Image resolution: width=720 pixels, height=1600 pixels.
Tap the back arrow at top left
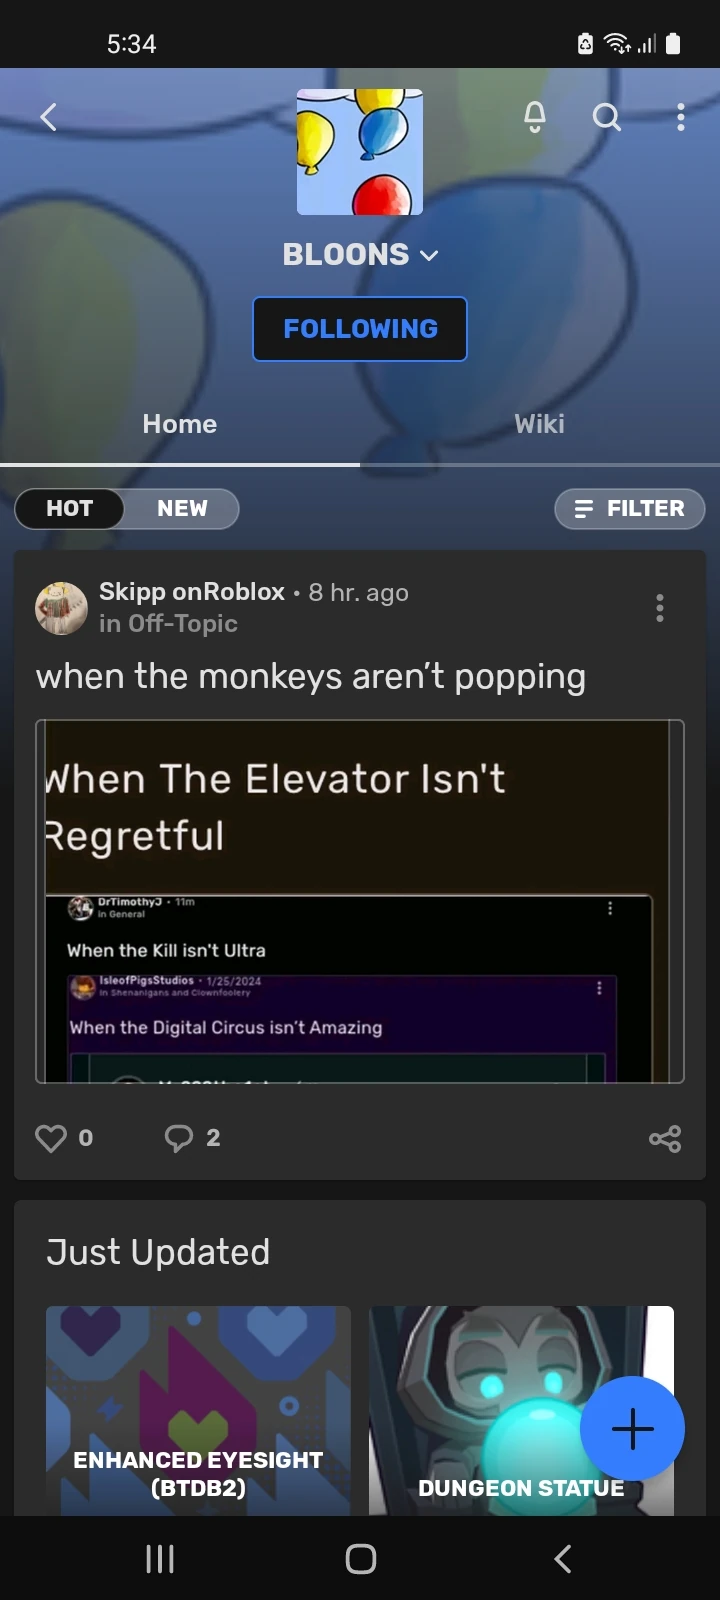[48, 117]
